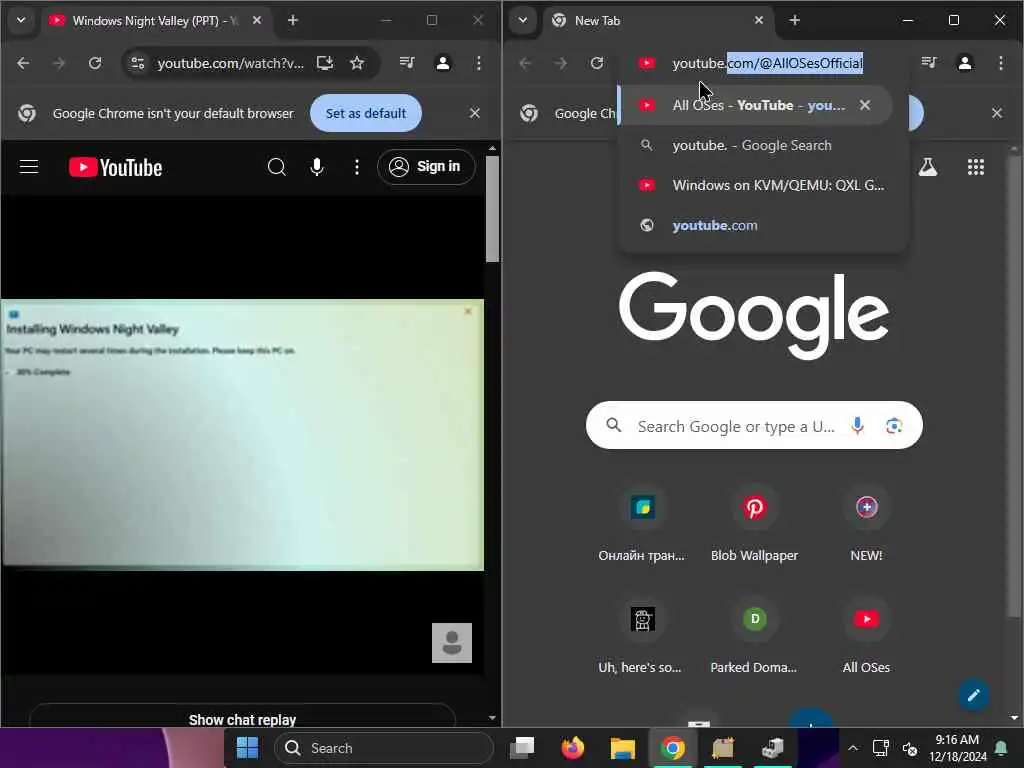Open Google apps grid

(976, 167)
